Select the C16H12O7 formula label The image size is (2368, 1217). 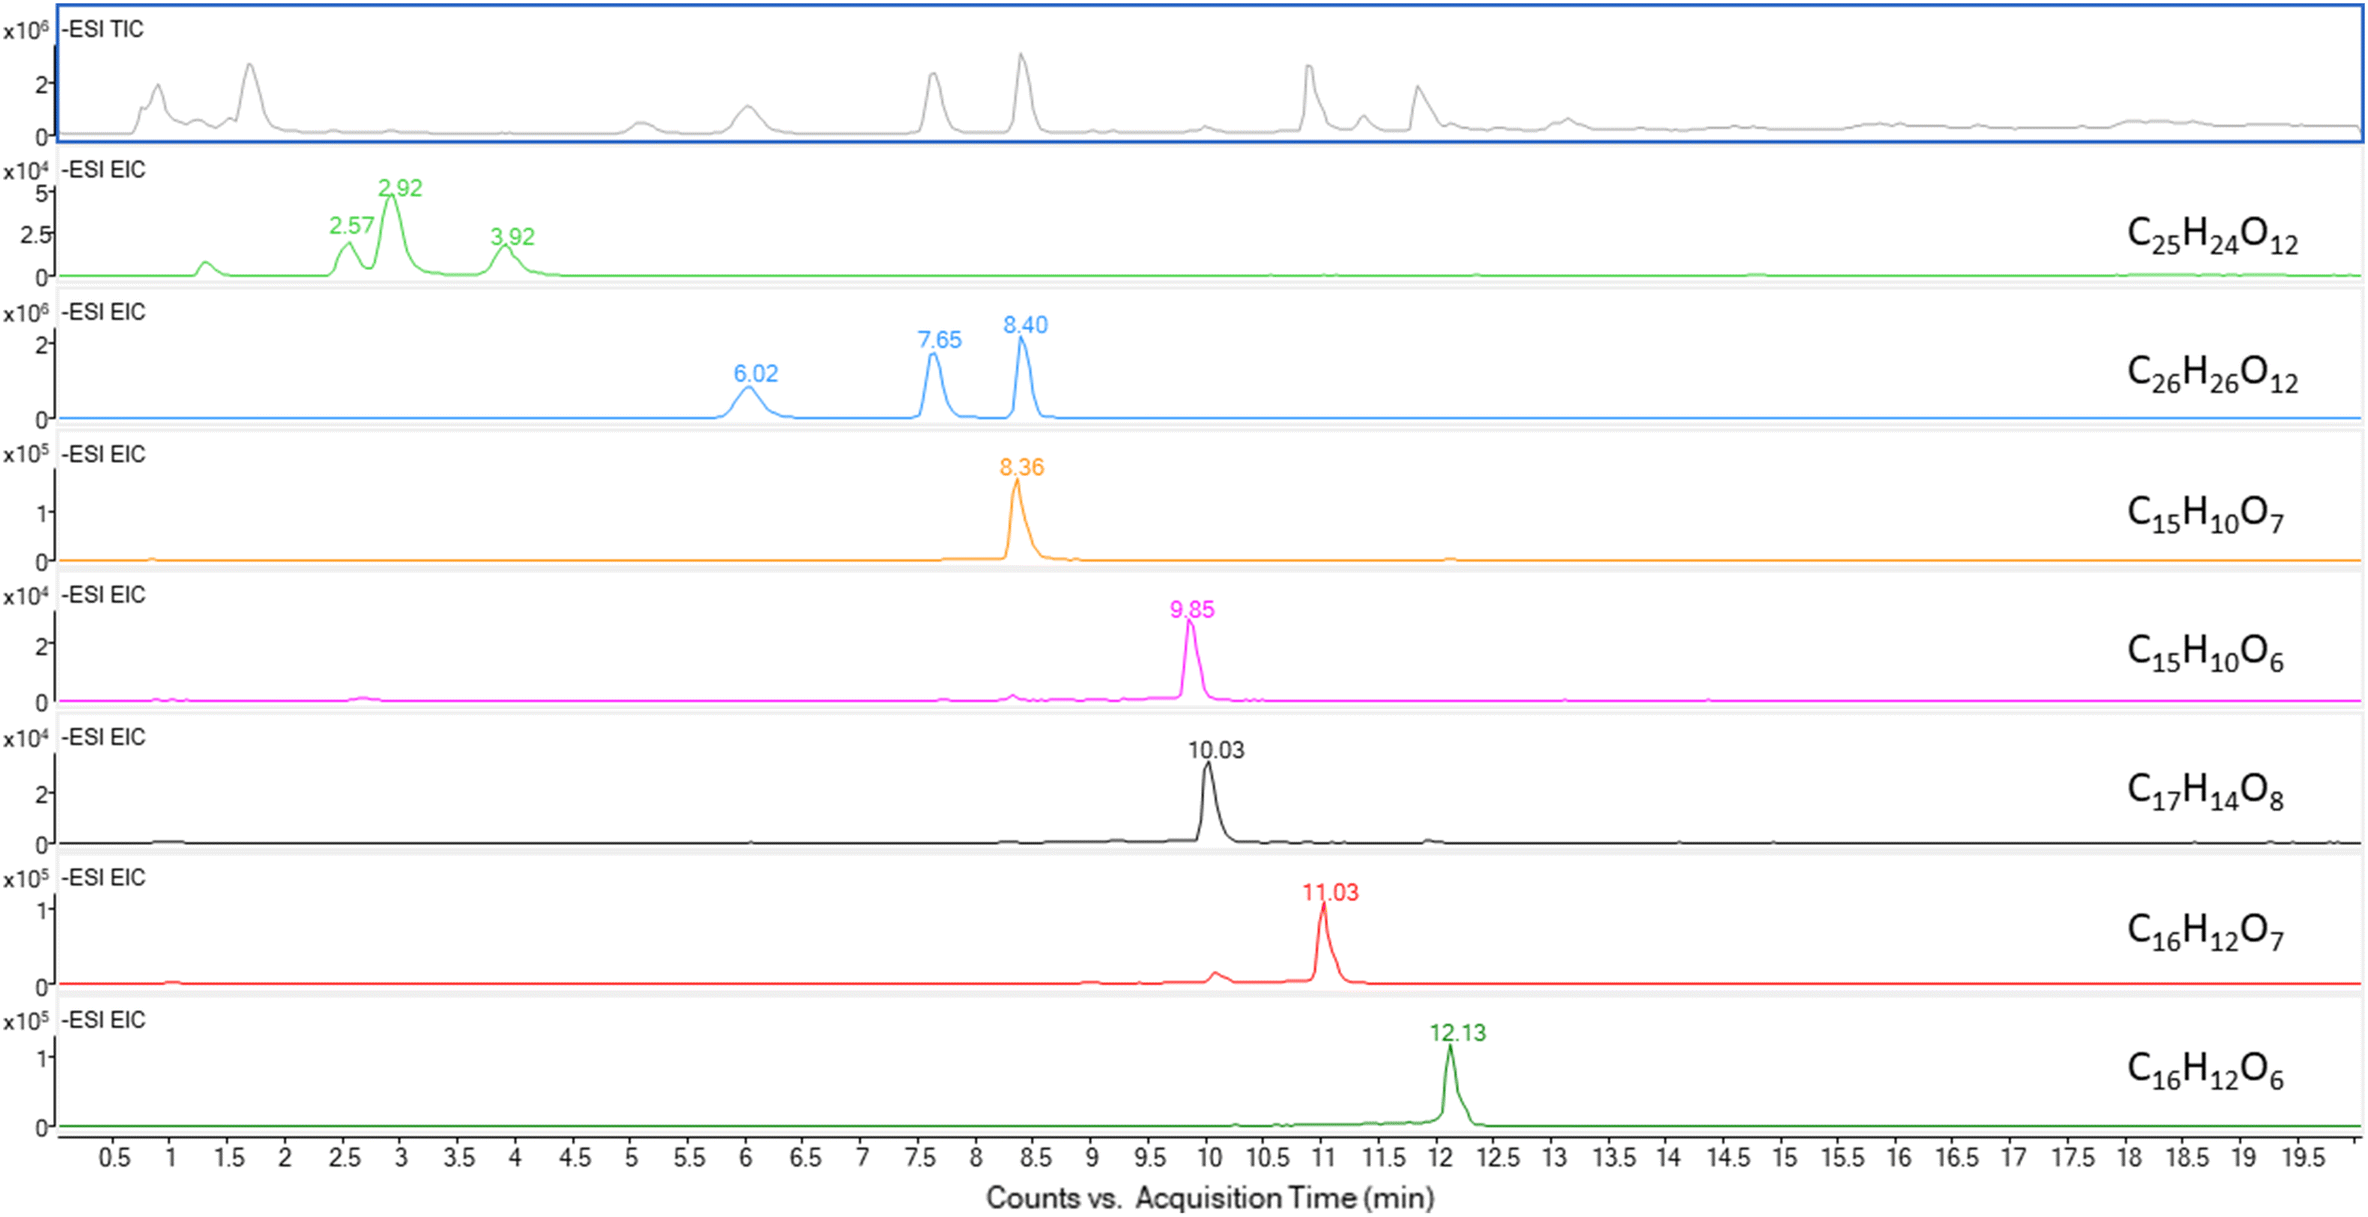[x=2205, y=933]
